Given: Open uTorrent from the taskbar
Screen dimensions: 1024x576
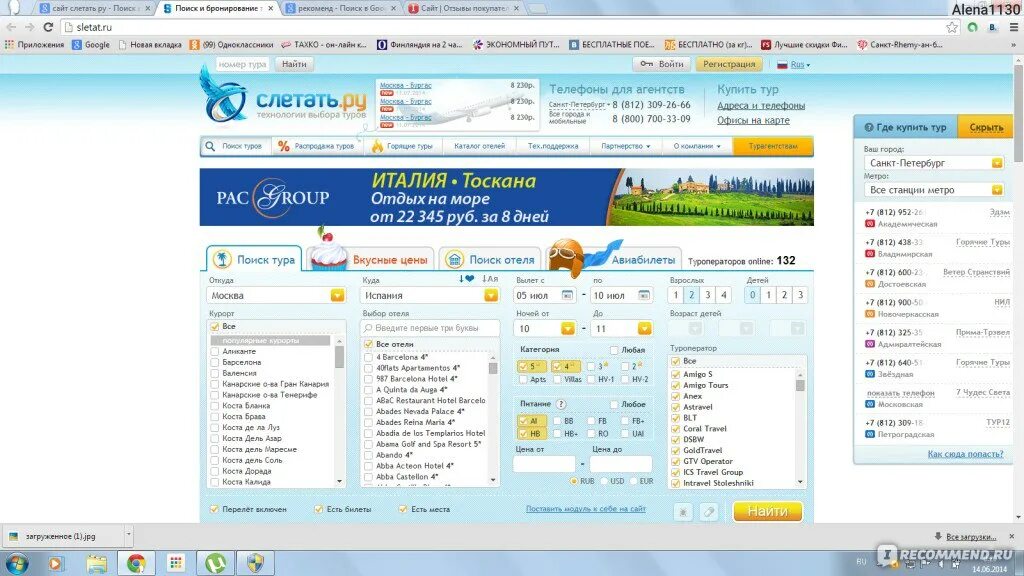Looking at the screenshot, I should pos(216,562).
